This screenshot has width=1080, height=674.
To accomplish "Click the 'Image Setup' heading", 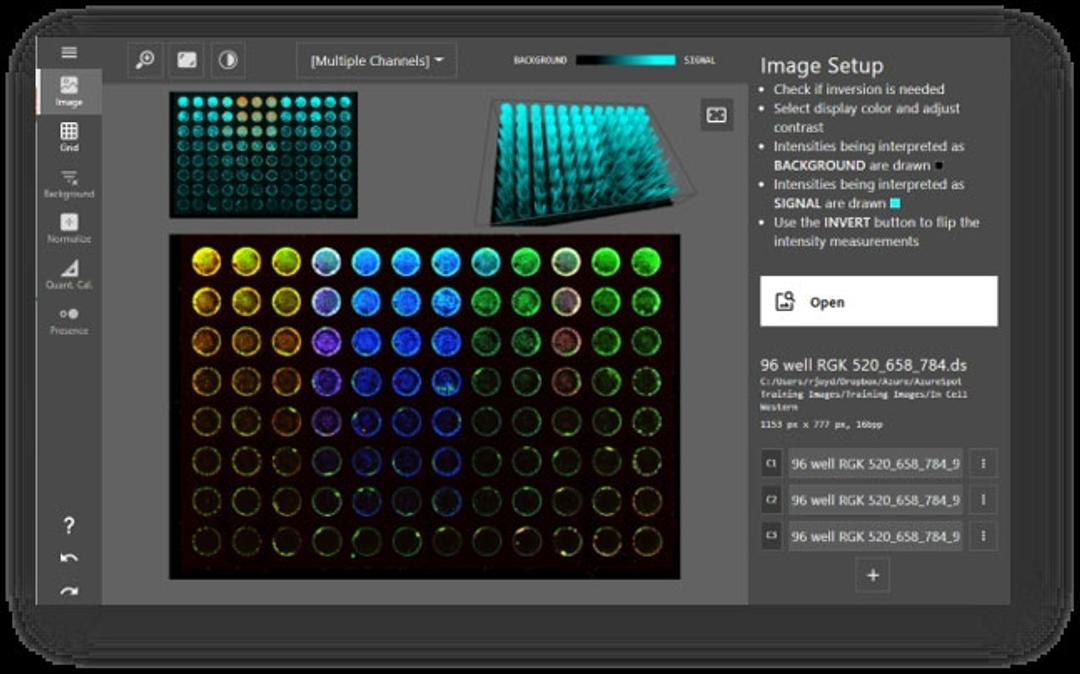I will pos(822,65).
